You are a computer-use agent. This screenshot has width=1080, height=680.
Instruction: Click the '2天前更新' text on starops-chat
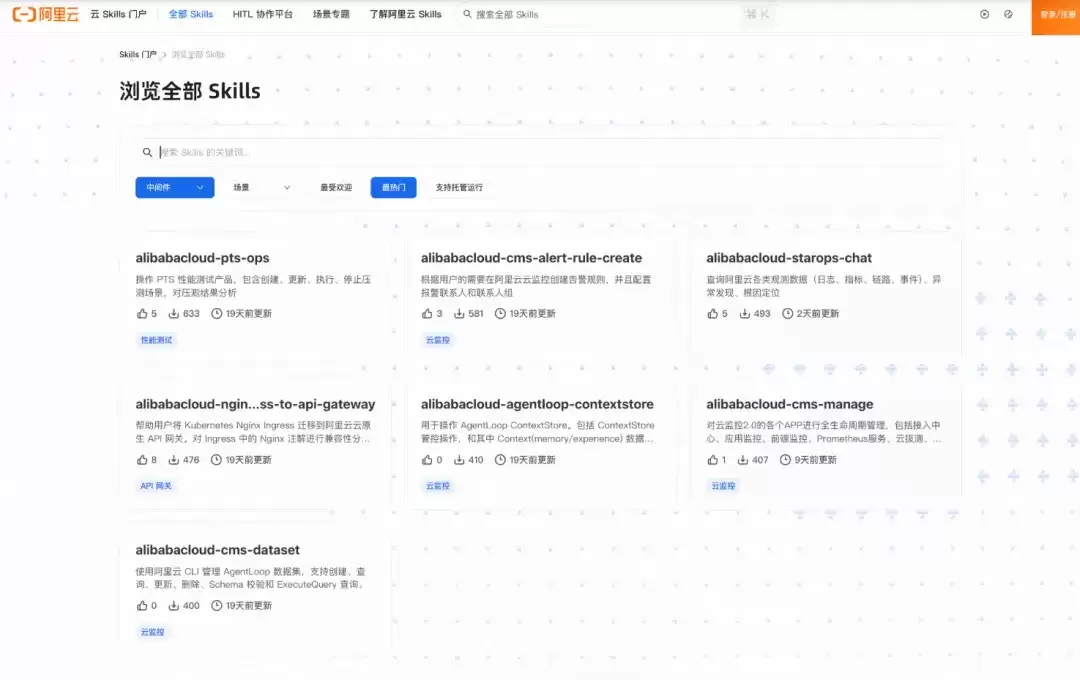tap(818, 313)
